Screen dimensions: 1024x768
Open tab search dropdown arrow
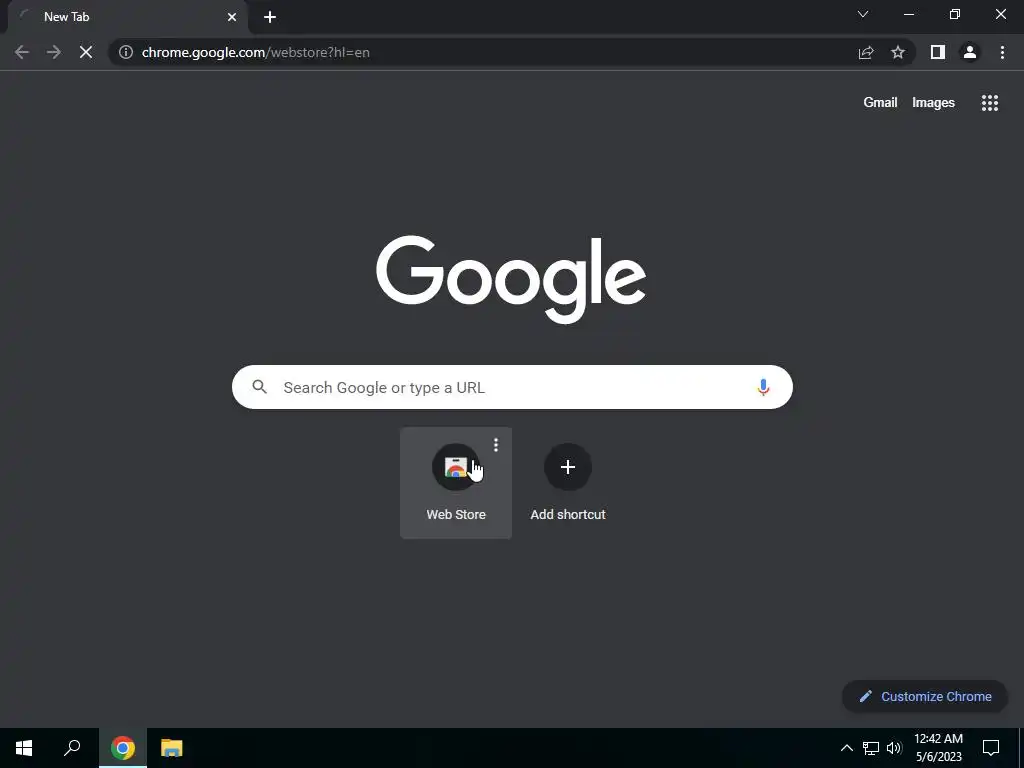[863, 14]
